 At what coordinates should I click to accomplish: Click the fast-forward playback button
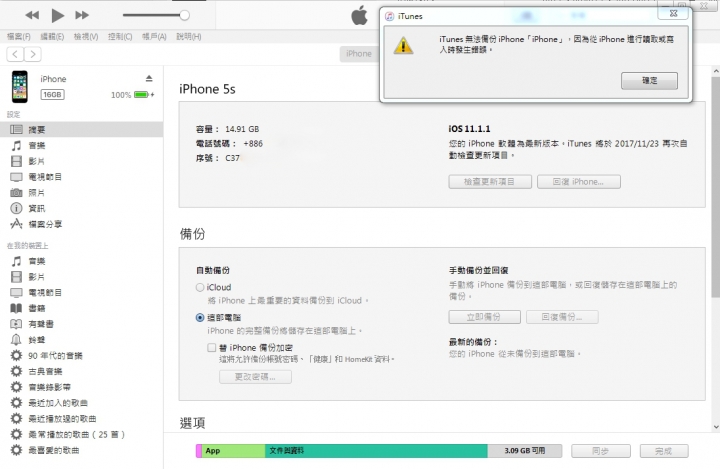pos(82,15)
